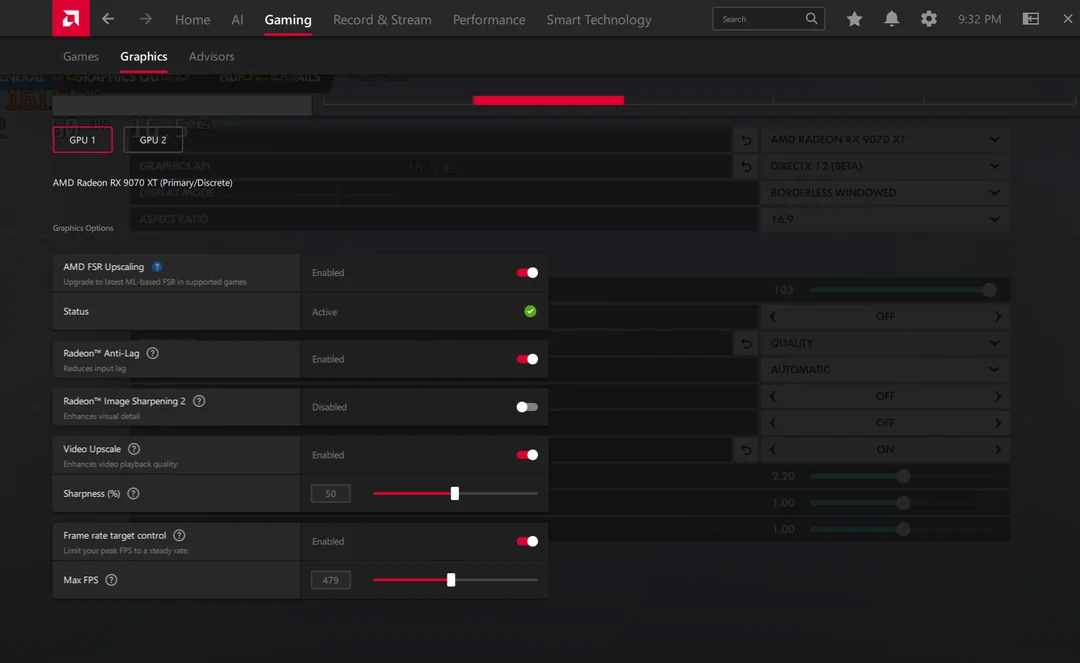This screenshot has width=1080, height=663.
Task: Open Record & Stream tab
Action: pyautogui.click(x=382, y=19)
